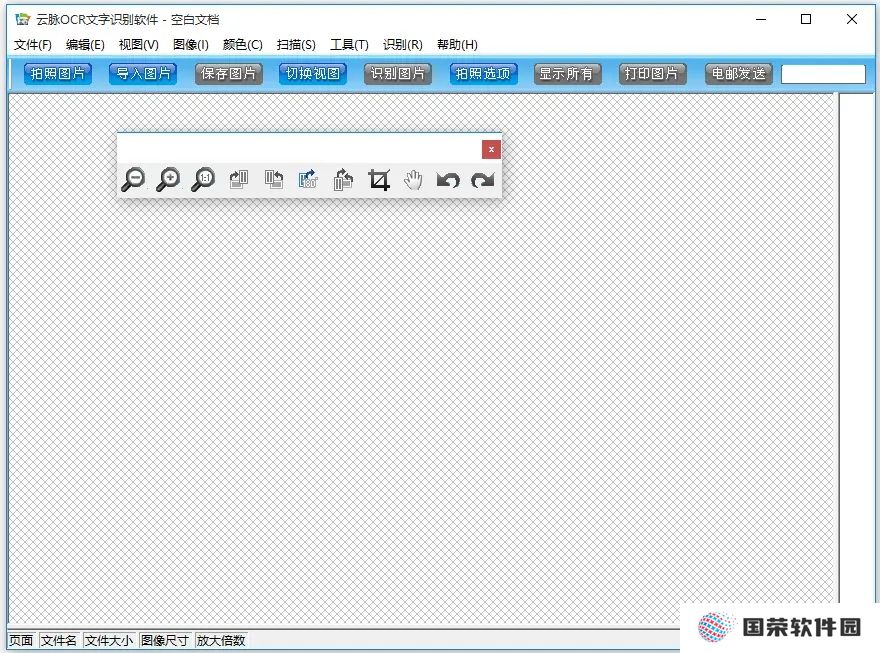
Task: Click the 页面 status bar entry
Action: 21,640
